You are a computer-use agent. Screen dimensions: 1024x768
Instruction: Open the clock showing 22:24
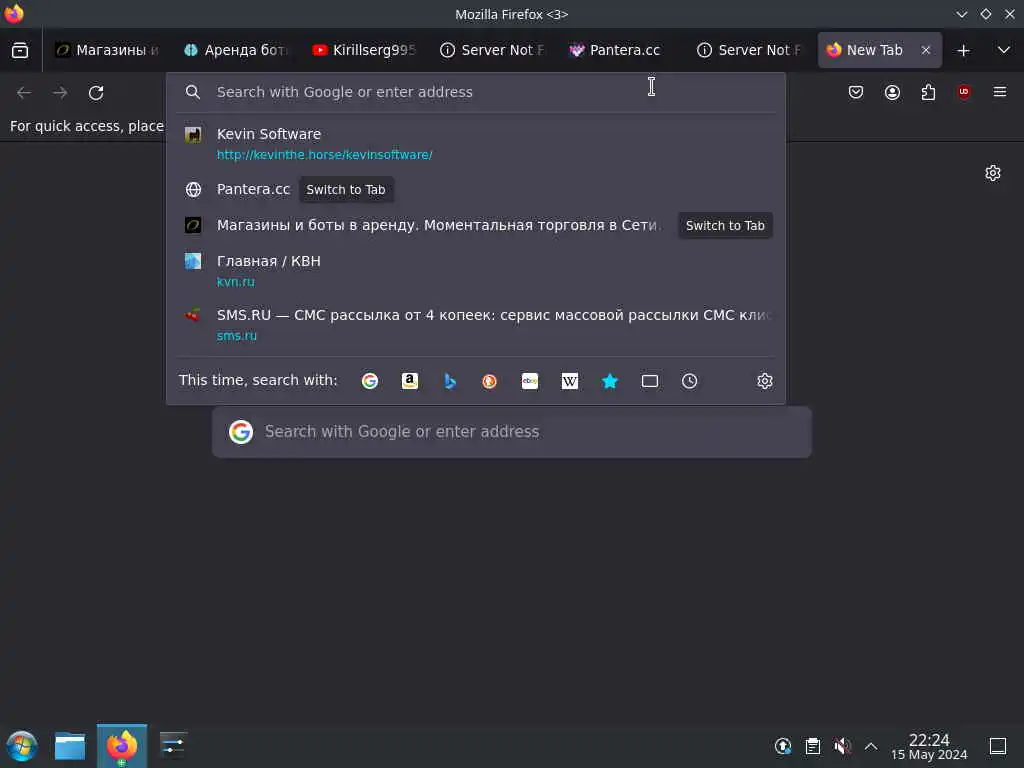pos(929,746)
